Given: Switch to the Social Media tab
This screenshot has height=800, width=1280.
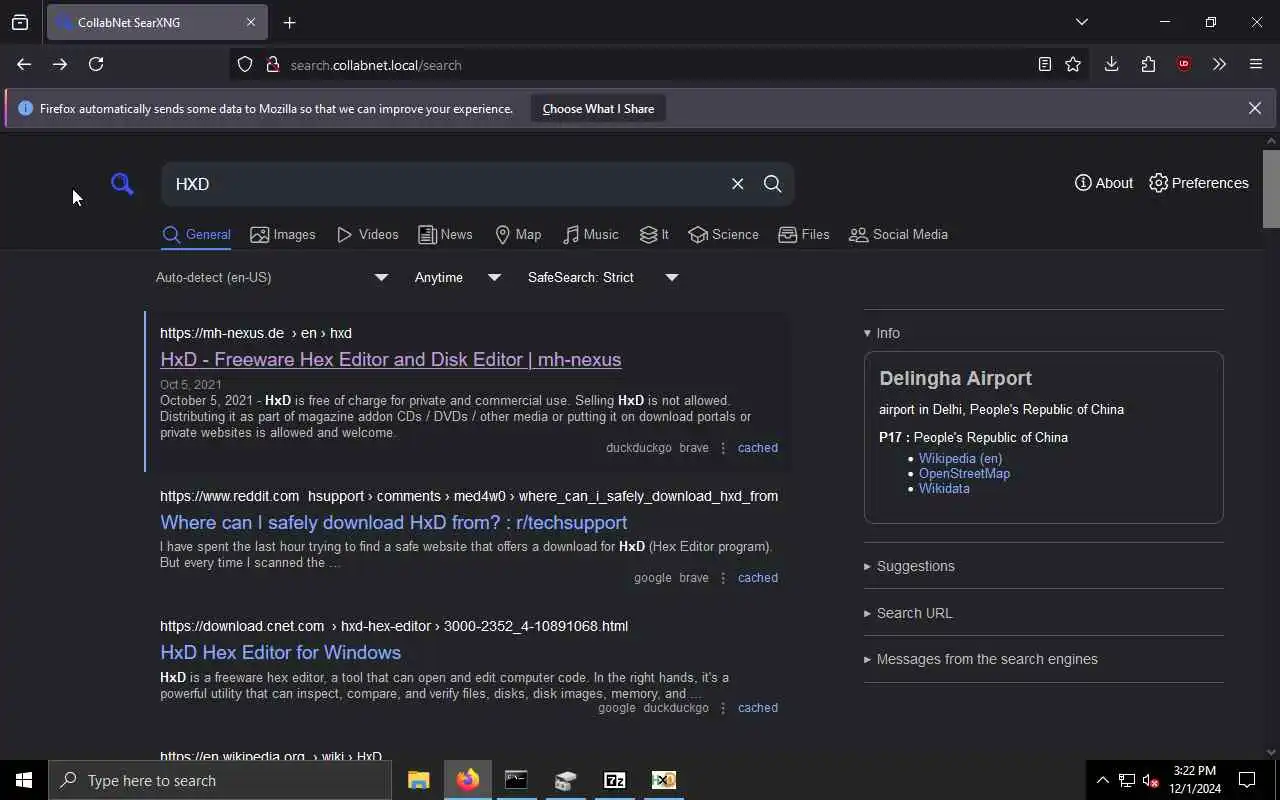Looking at the screenshot, I should 898,235.
